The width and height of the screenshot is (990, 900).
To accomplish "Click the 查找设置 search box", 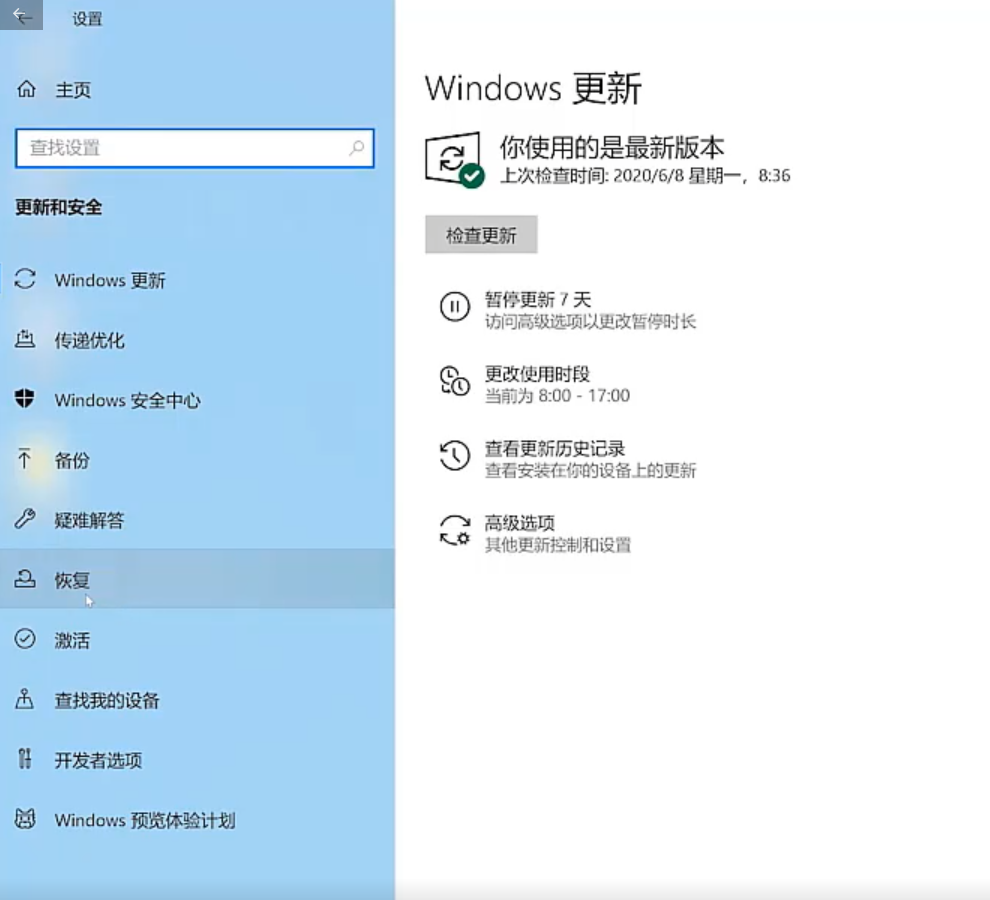I will (196, 148).
